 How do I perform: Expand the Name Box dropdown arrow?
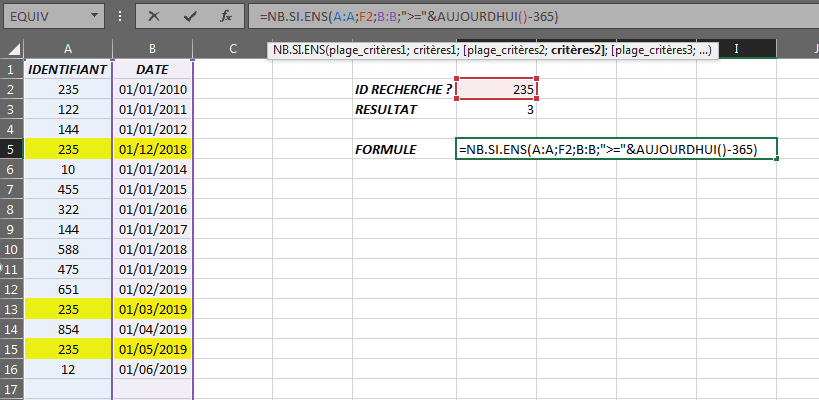(94, 17)
